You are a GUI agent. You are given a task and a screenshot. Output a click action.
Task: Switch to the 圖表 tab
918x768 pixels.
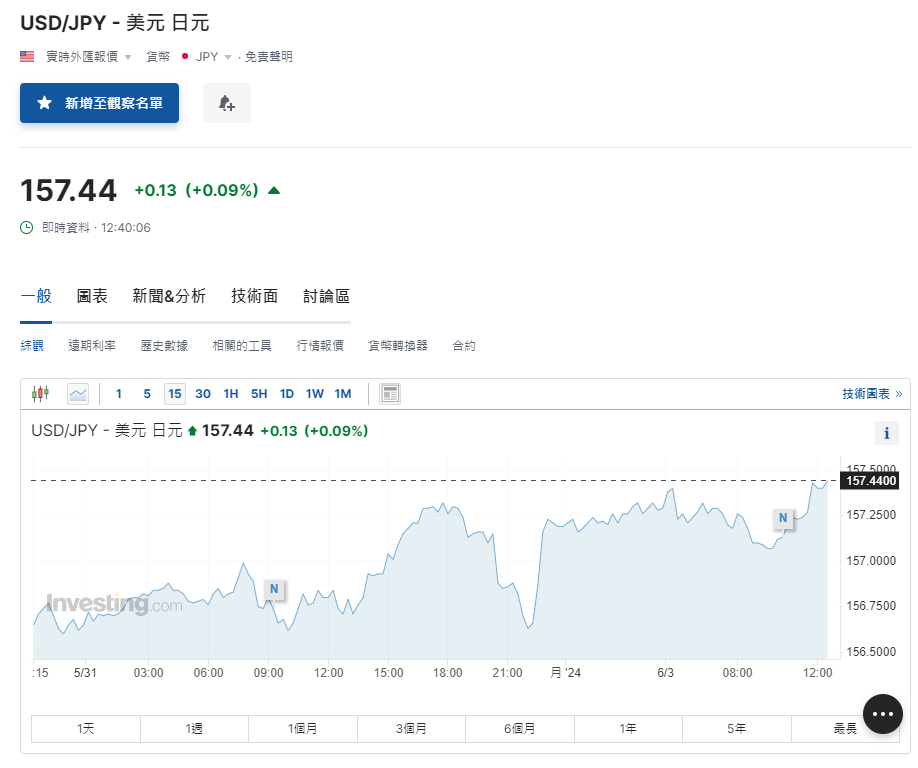pos(92,296)
